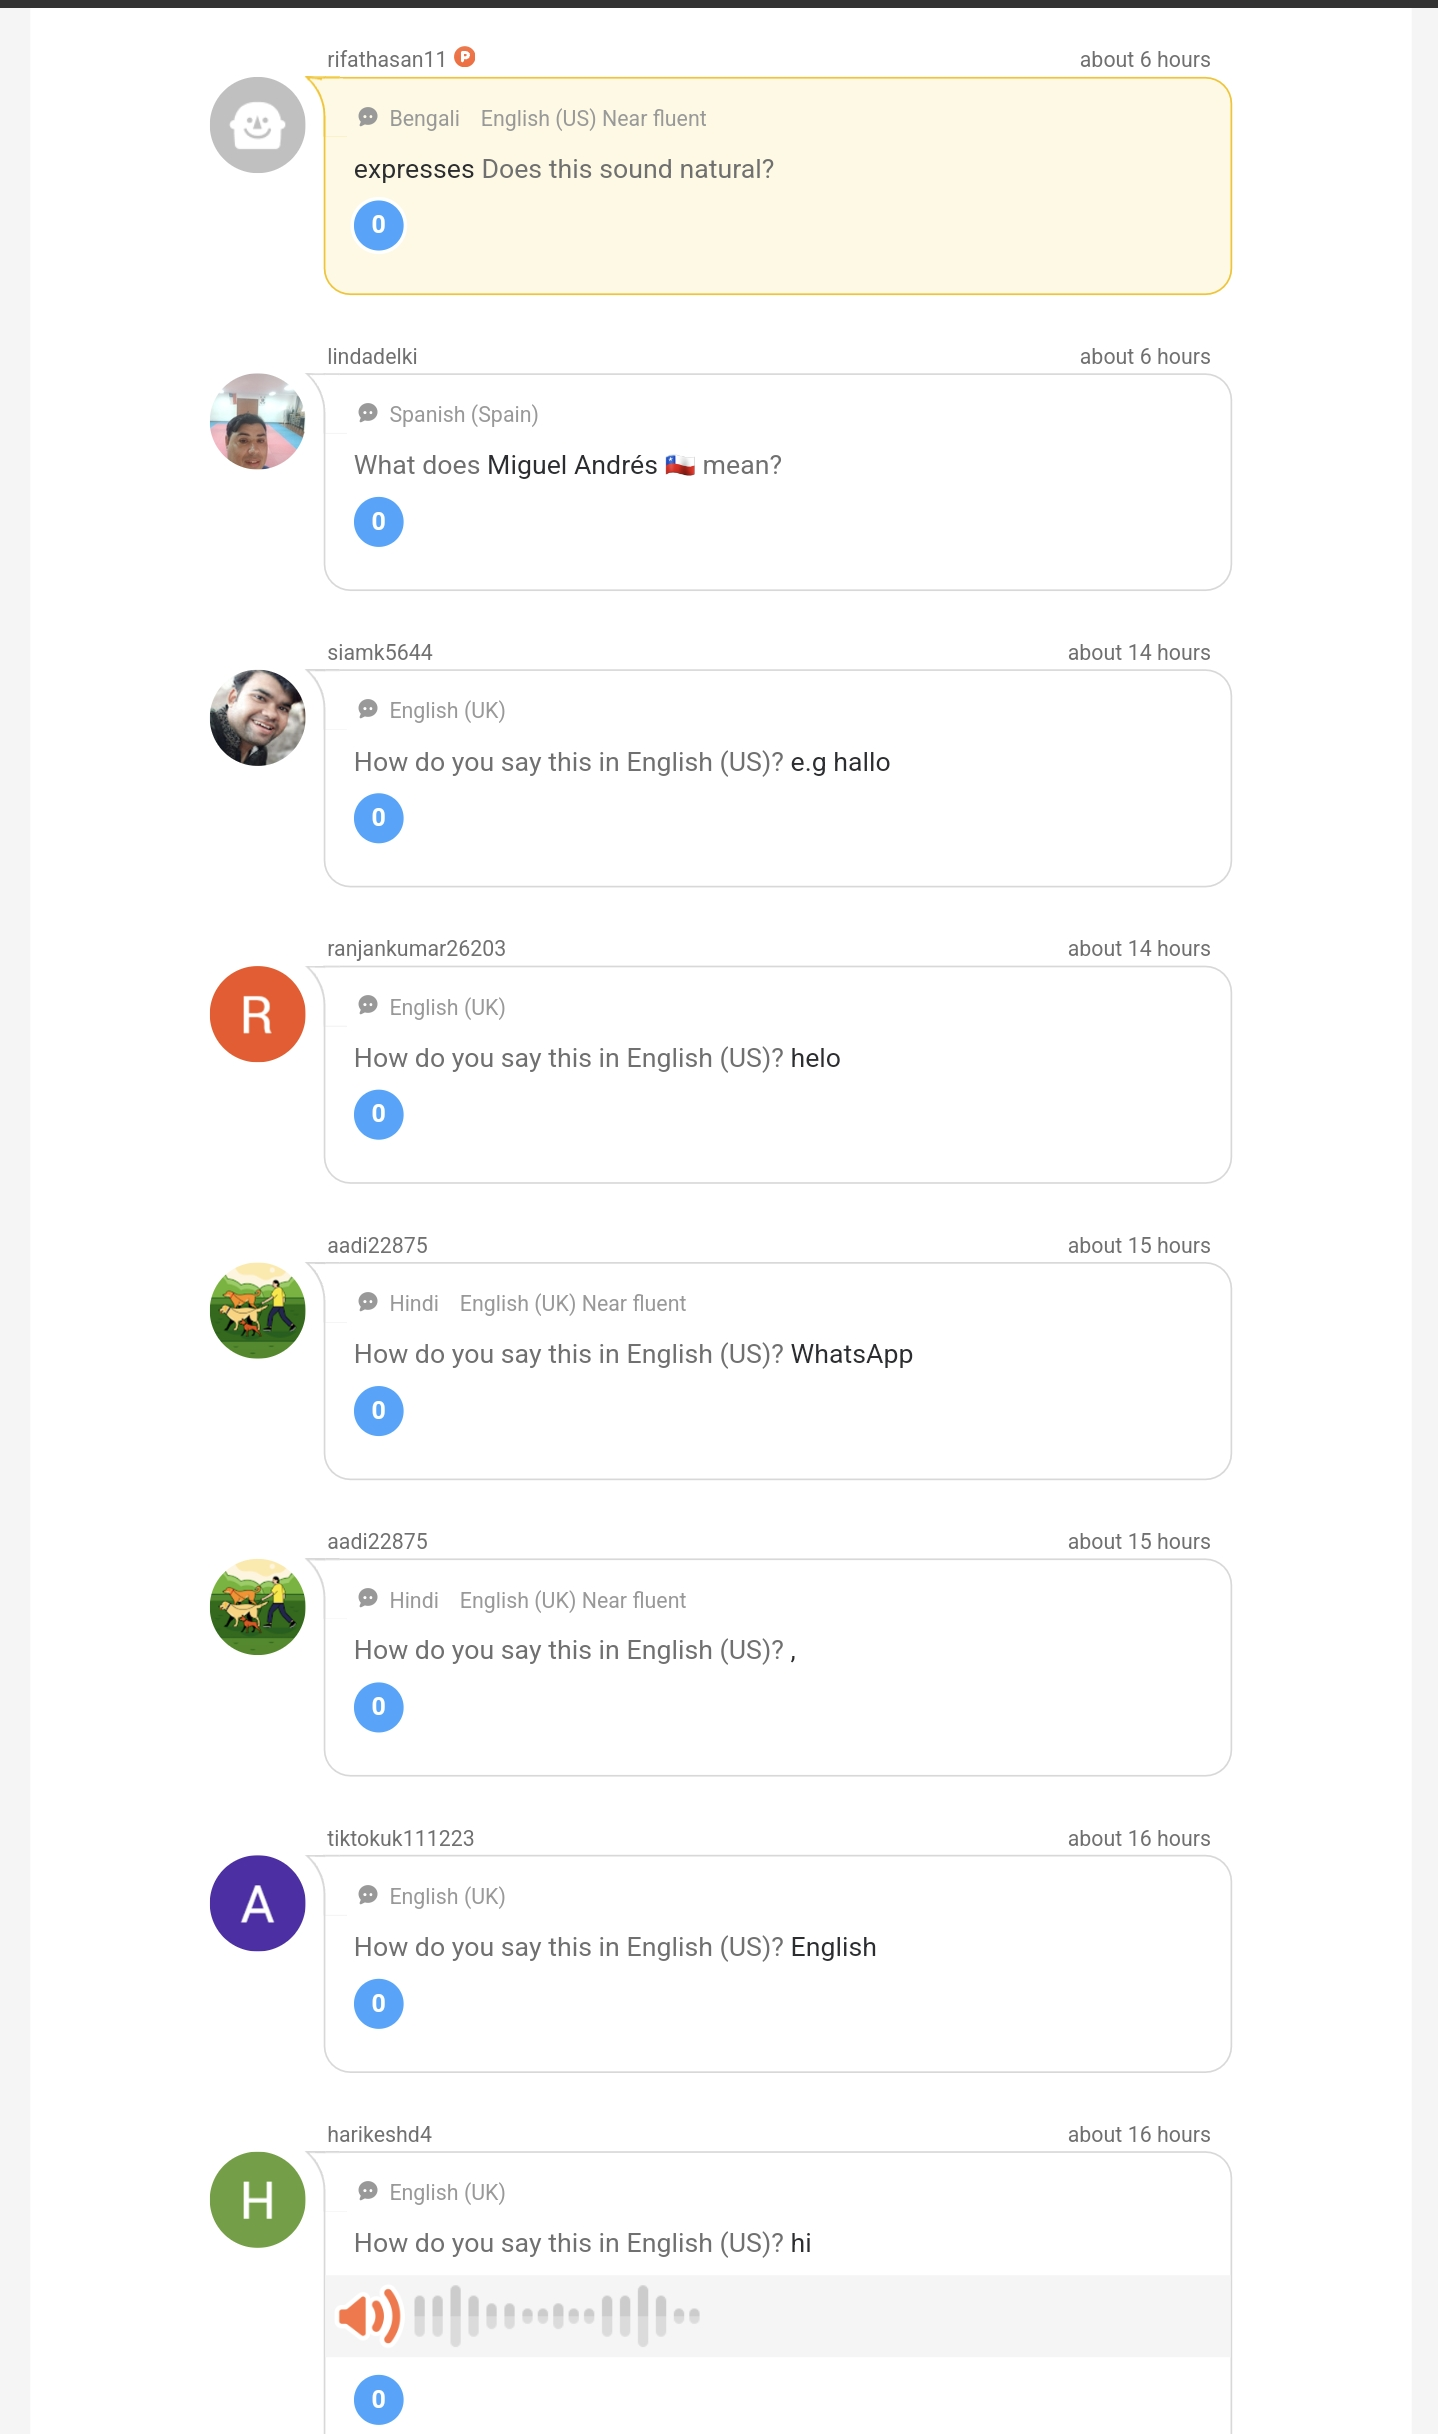This screenshot has width=1438, height=2434.
Task: Play the audio on harikeshd4's question
Action: (368, 2315)
